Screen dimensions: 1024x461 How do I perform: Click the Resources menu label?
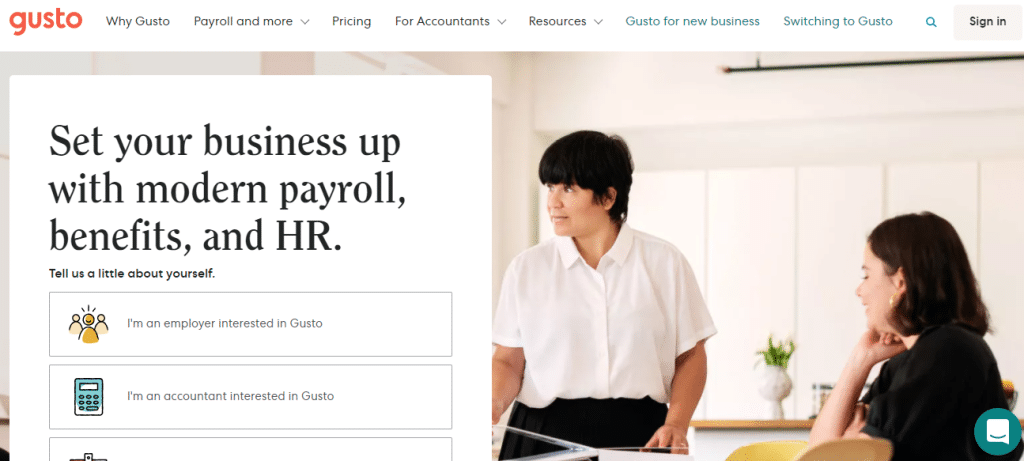coord(557,22)
